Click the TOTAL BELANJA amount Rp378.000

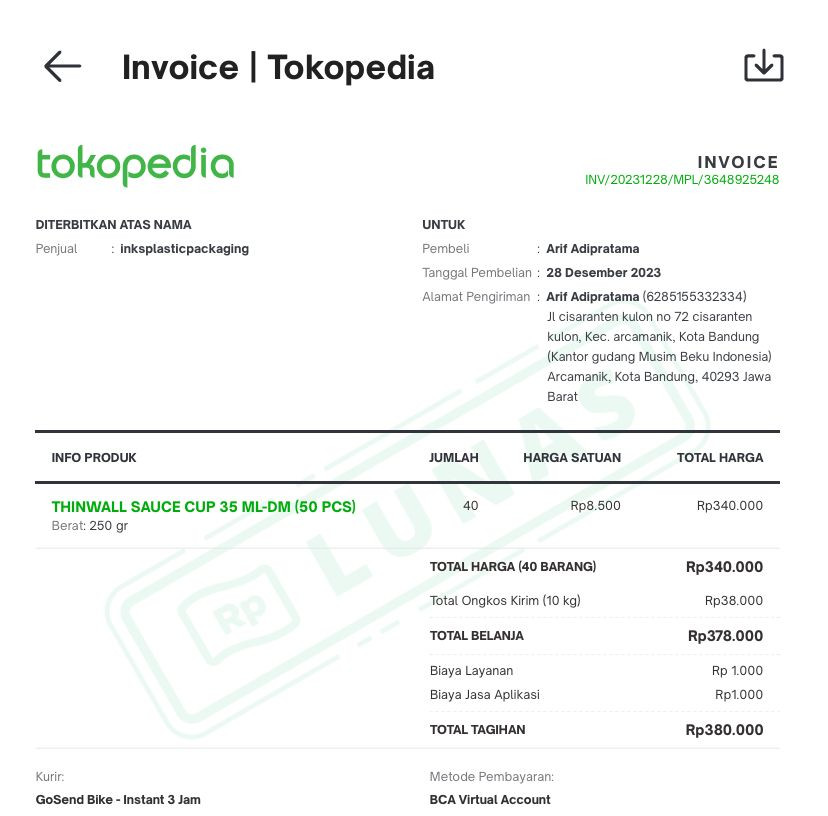pos(725,636)
